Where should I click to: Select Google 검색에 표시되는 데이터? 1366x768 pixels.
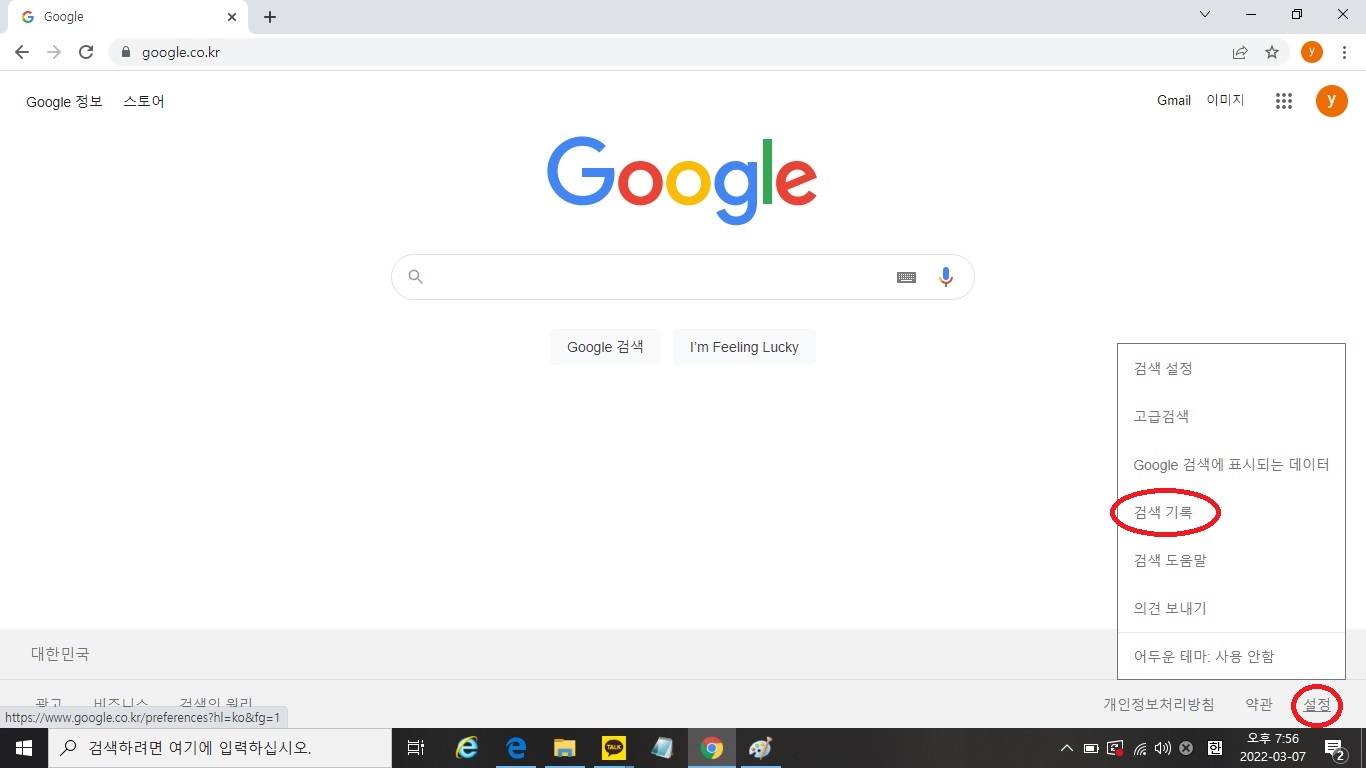click(x=1231, y=464)
